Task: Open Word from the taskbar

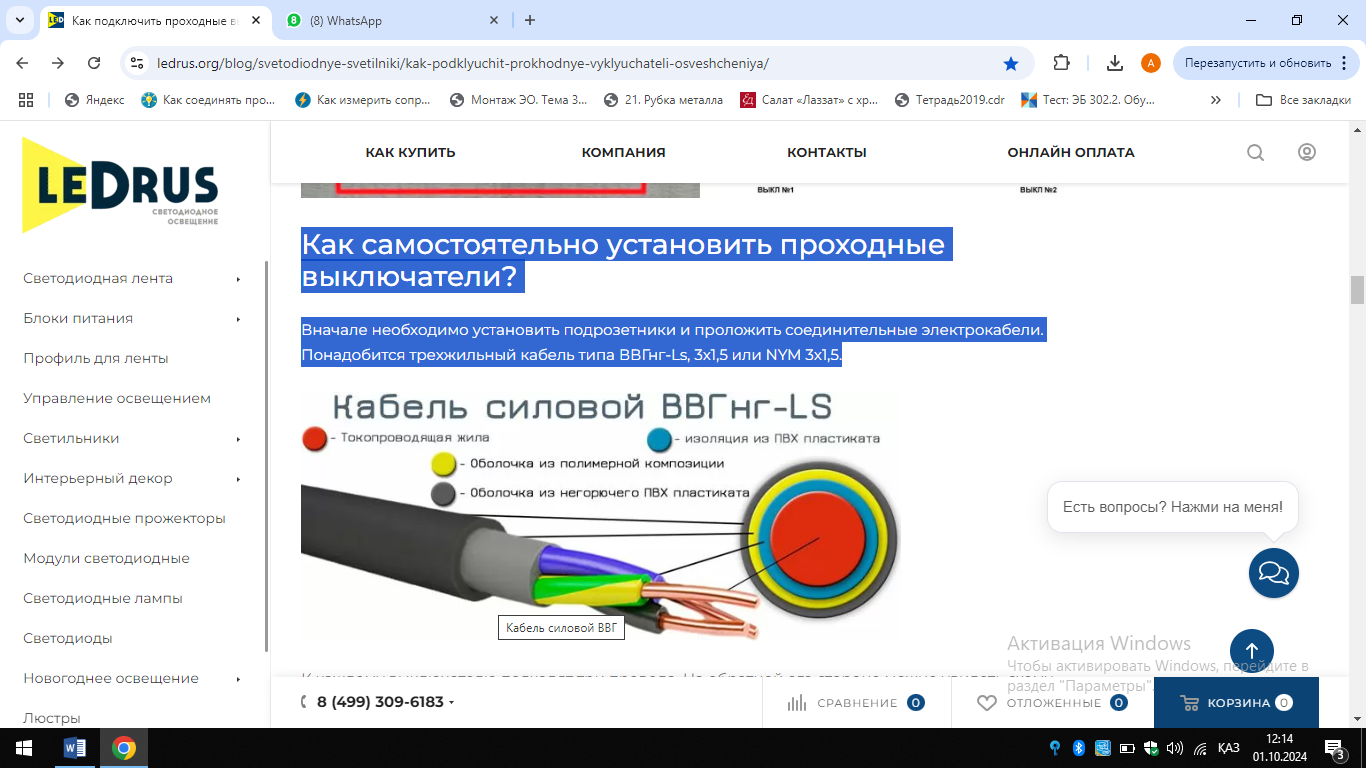Action: tap(75, 748)
